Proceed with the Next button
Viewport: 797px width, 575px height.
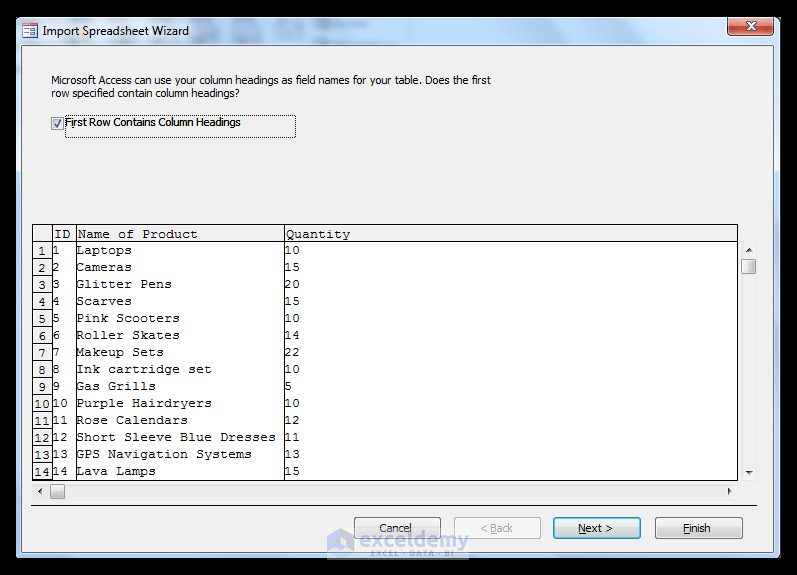596,528
